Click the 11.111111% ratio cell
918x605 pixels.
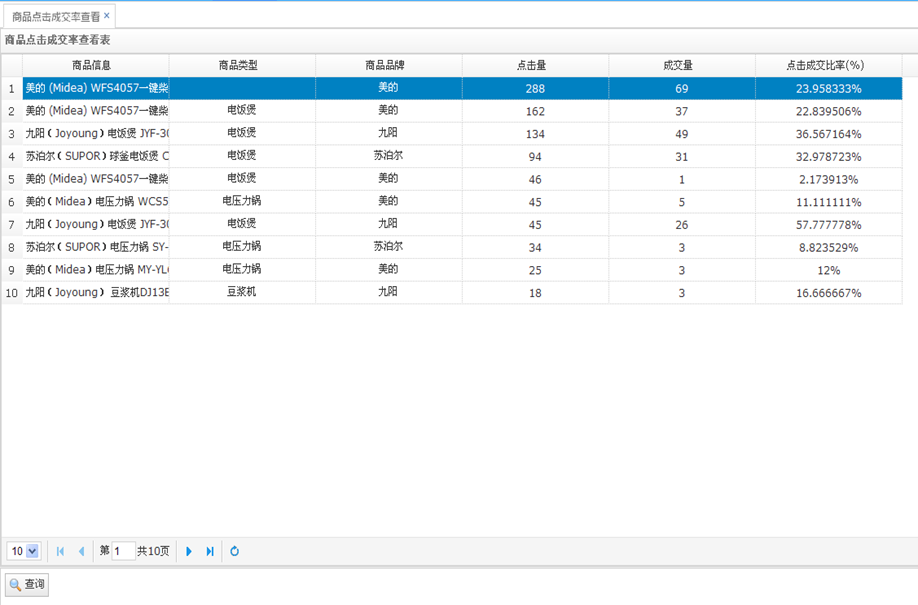[x=828, y=201]
